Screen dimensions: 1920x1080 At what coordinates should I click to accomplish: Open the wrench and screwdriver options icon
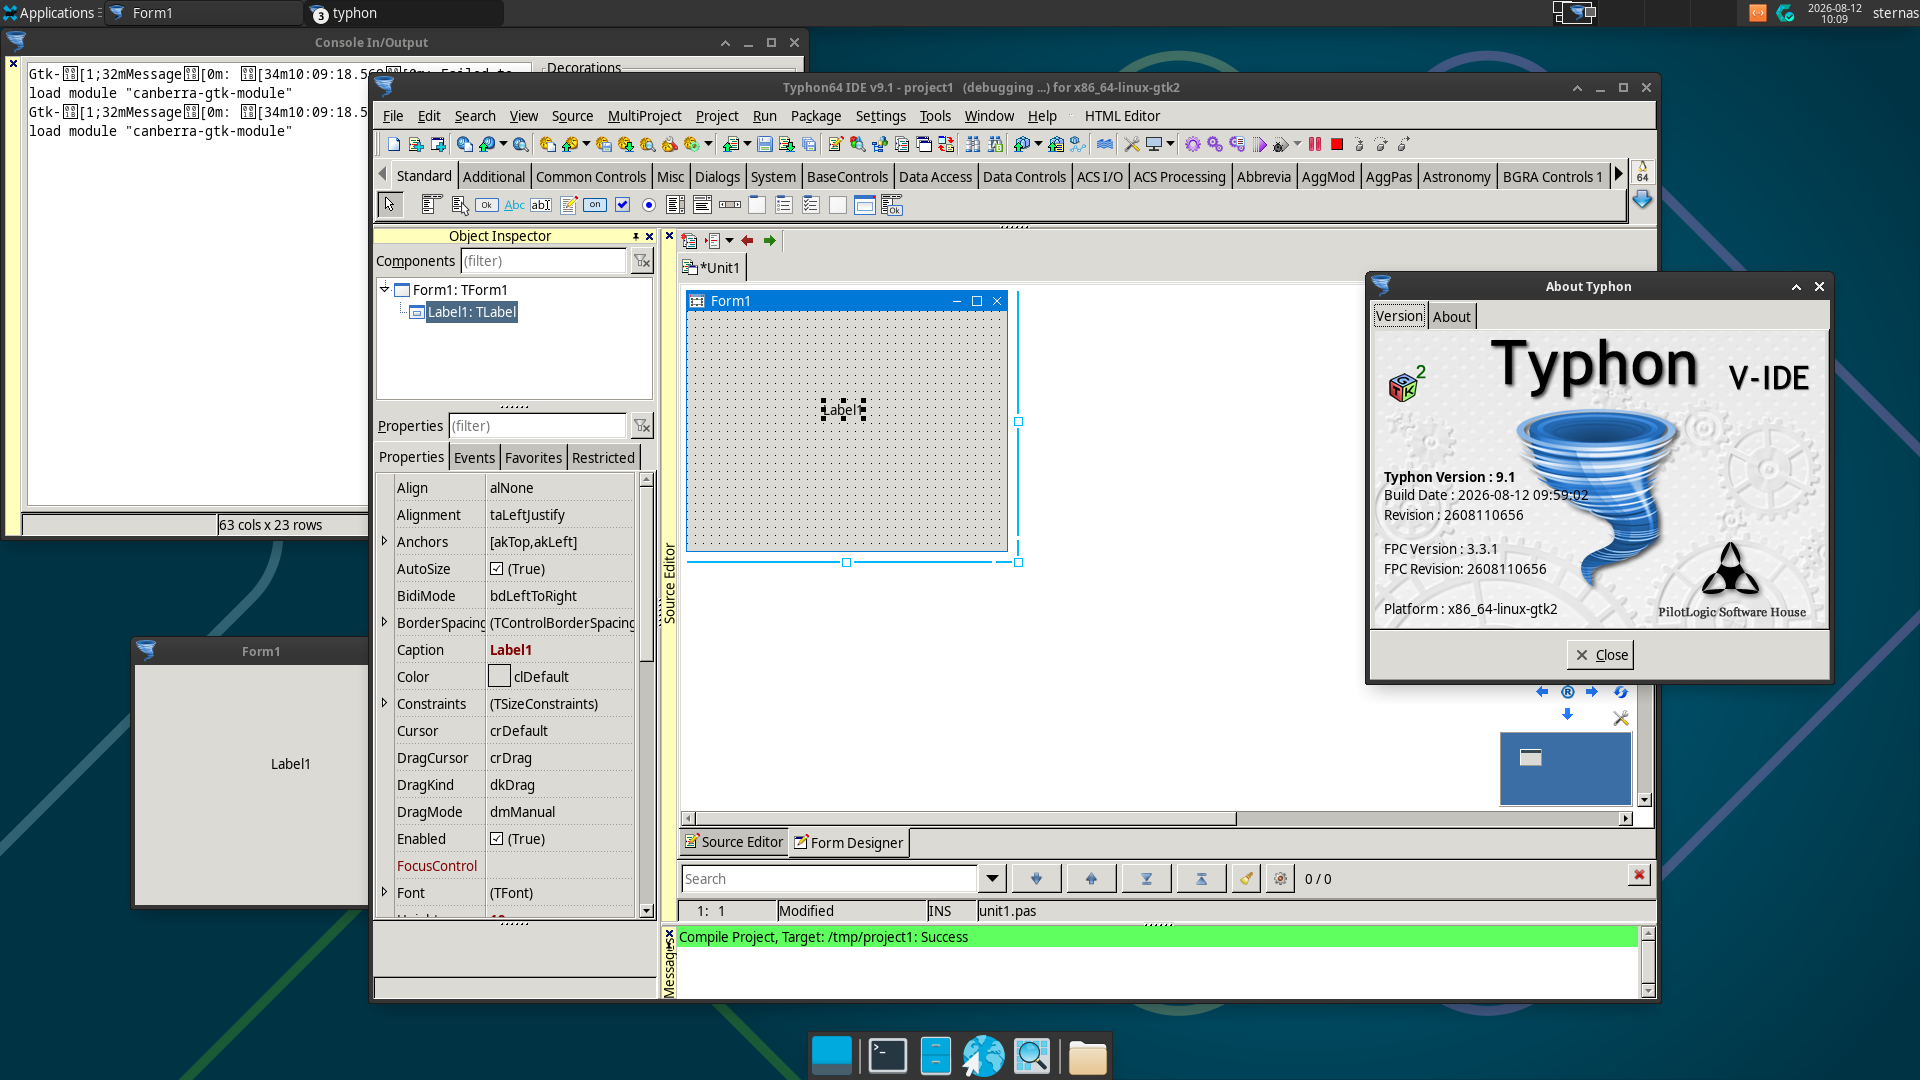click(1131, 145)
